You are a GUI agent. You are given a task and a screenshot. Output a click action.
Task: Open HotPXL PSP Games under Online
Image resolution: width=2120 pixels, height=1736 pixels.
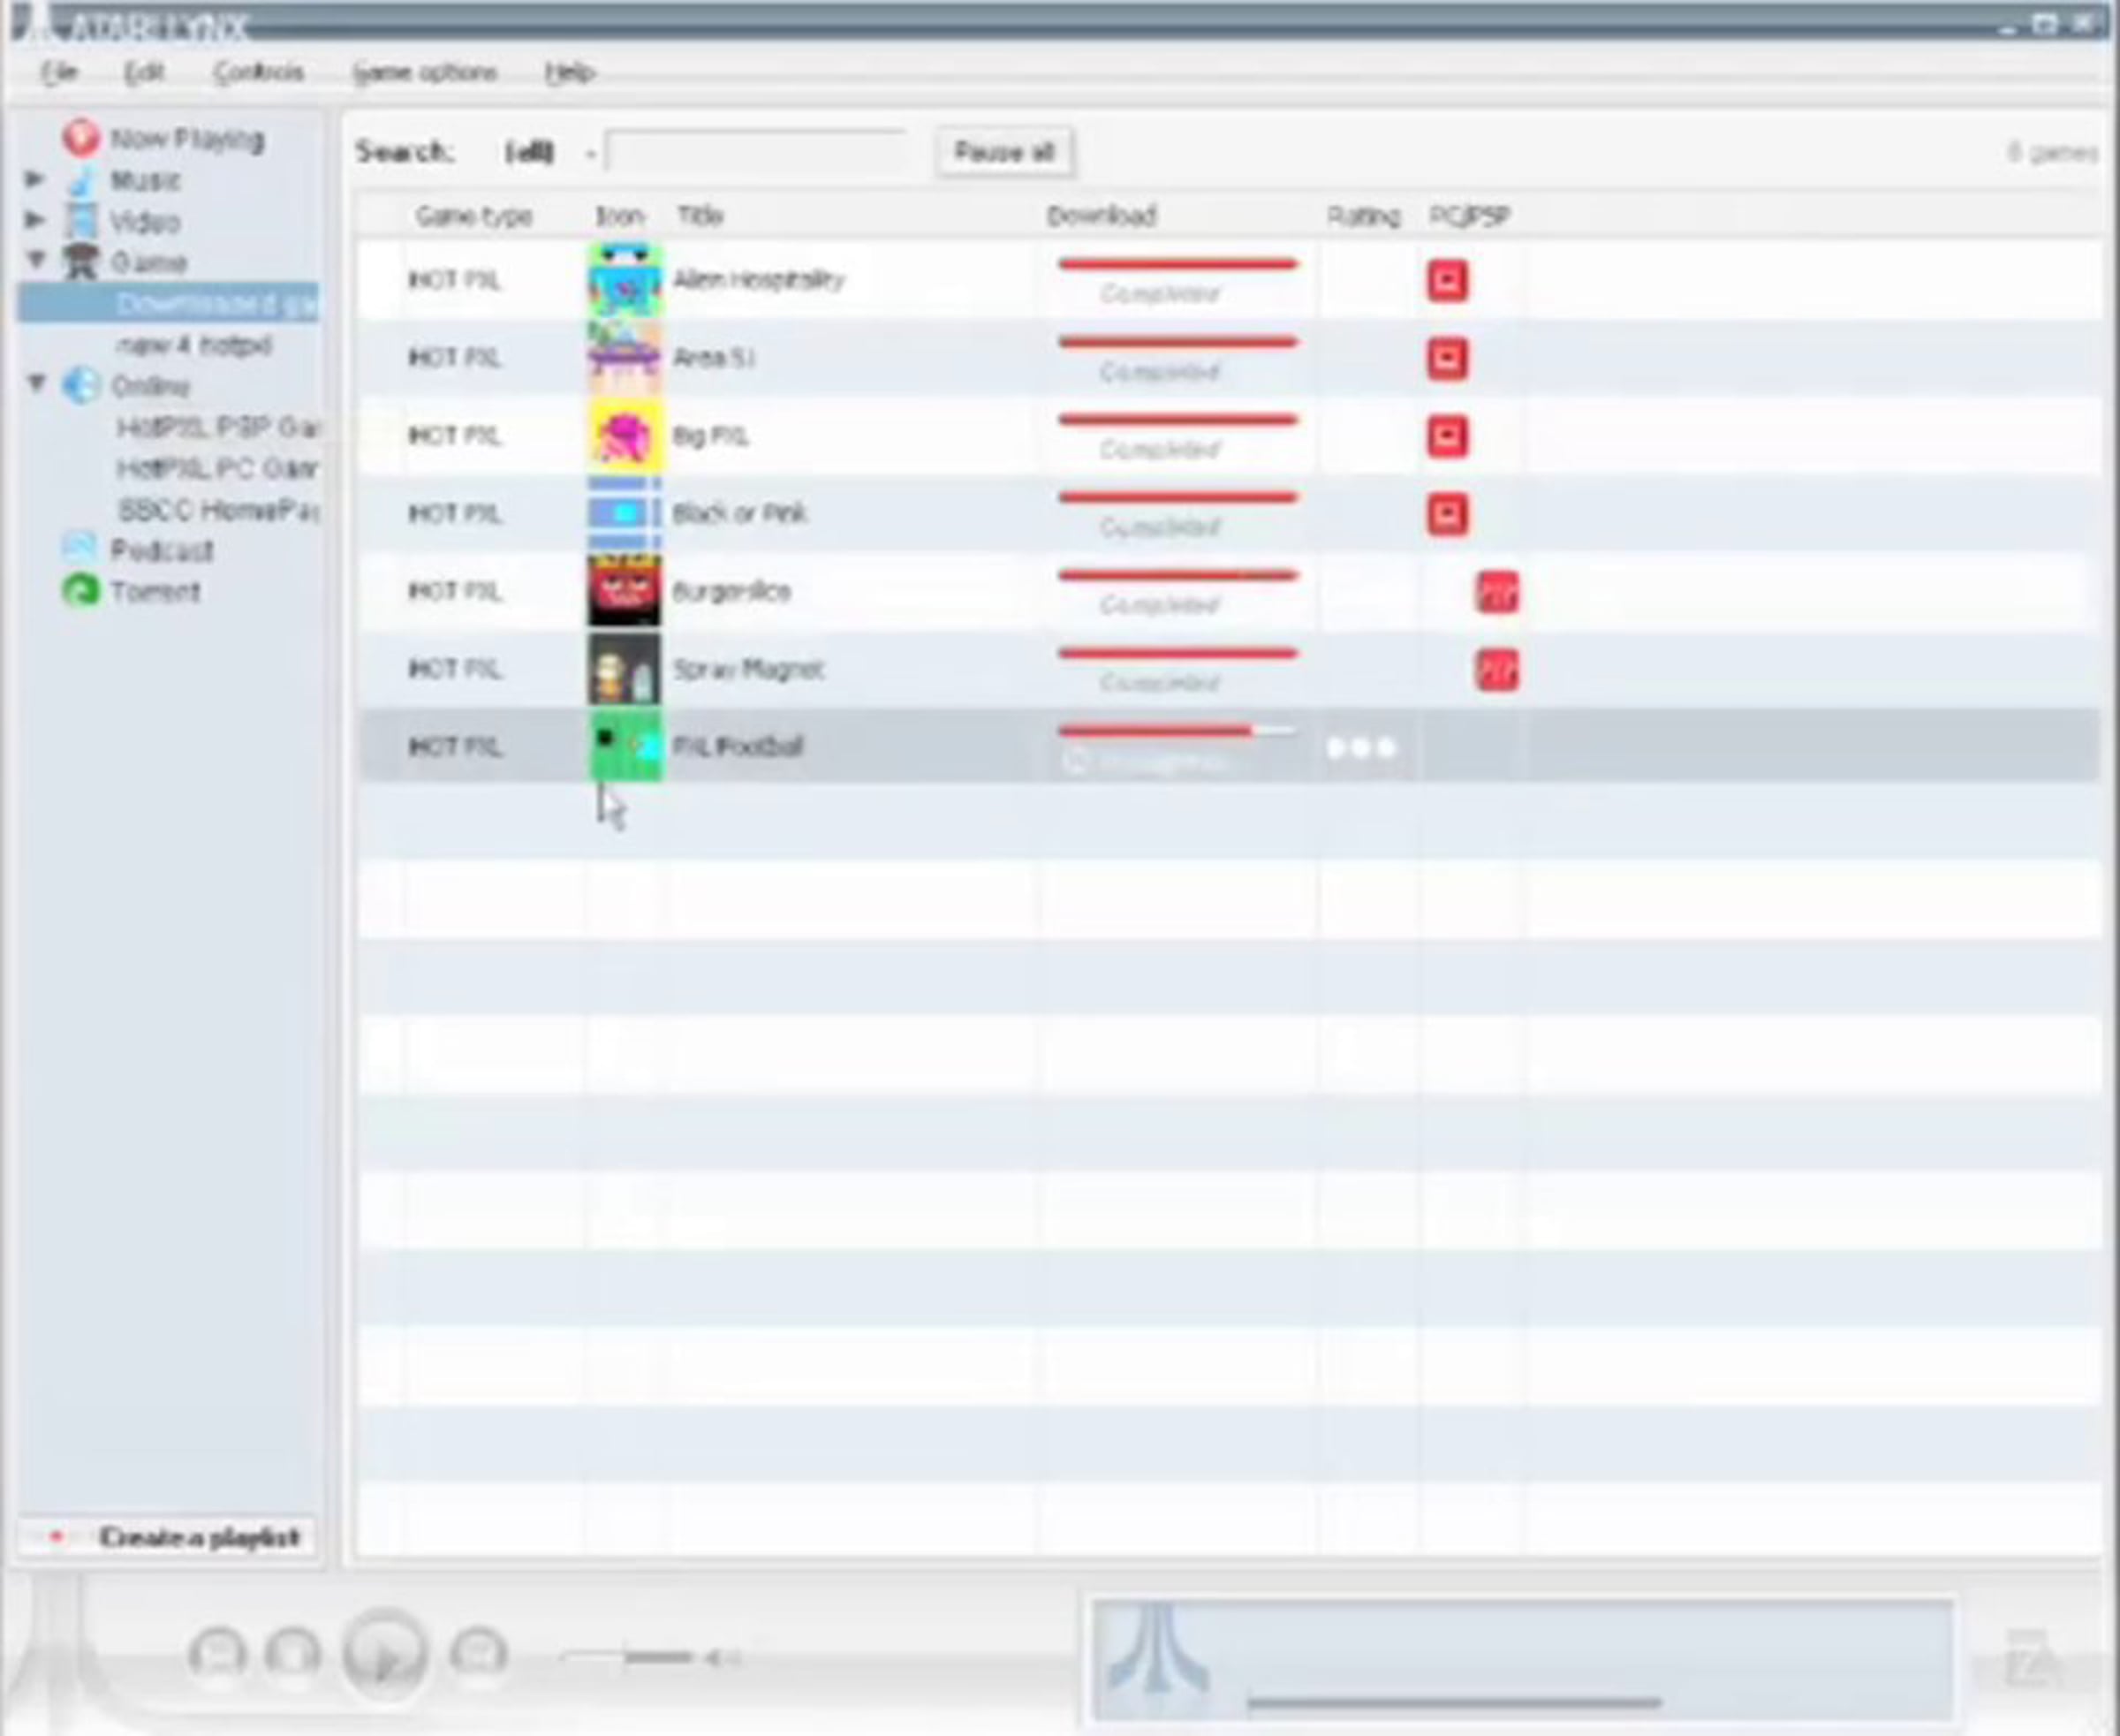[x=218, y=428]
